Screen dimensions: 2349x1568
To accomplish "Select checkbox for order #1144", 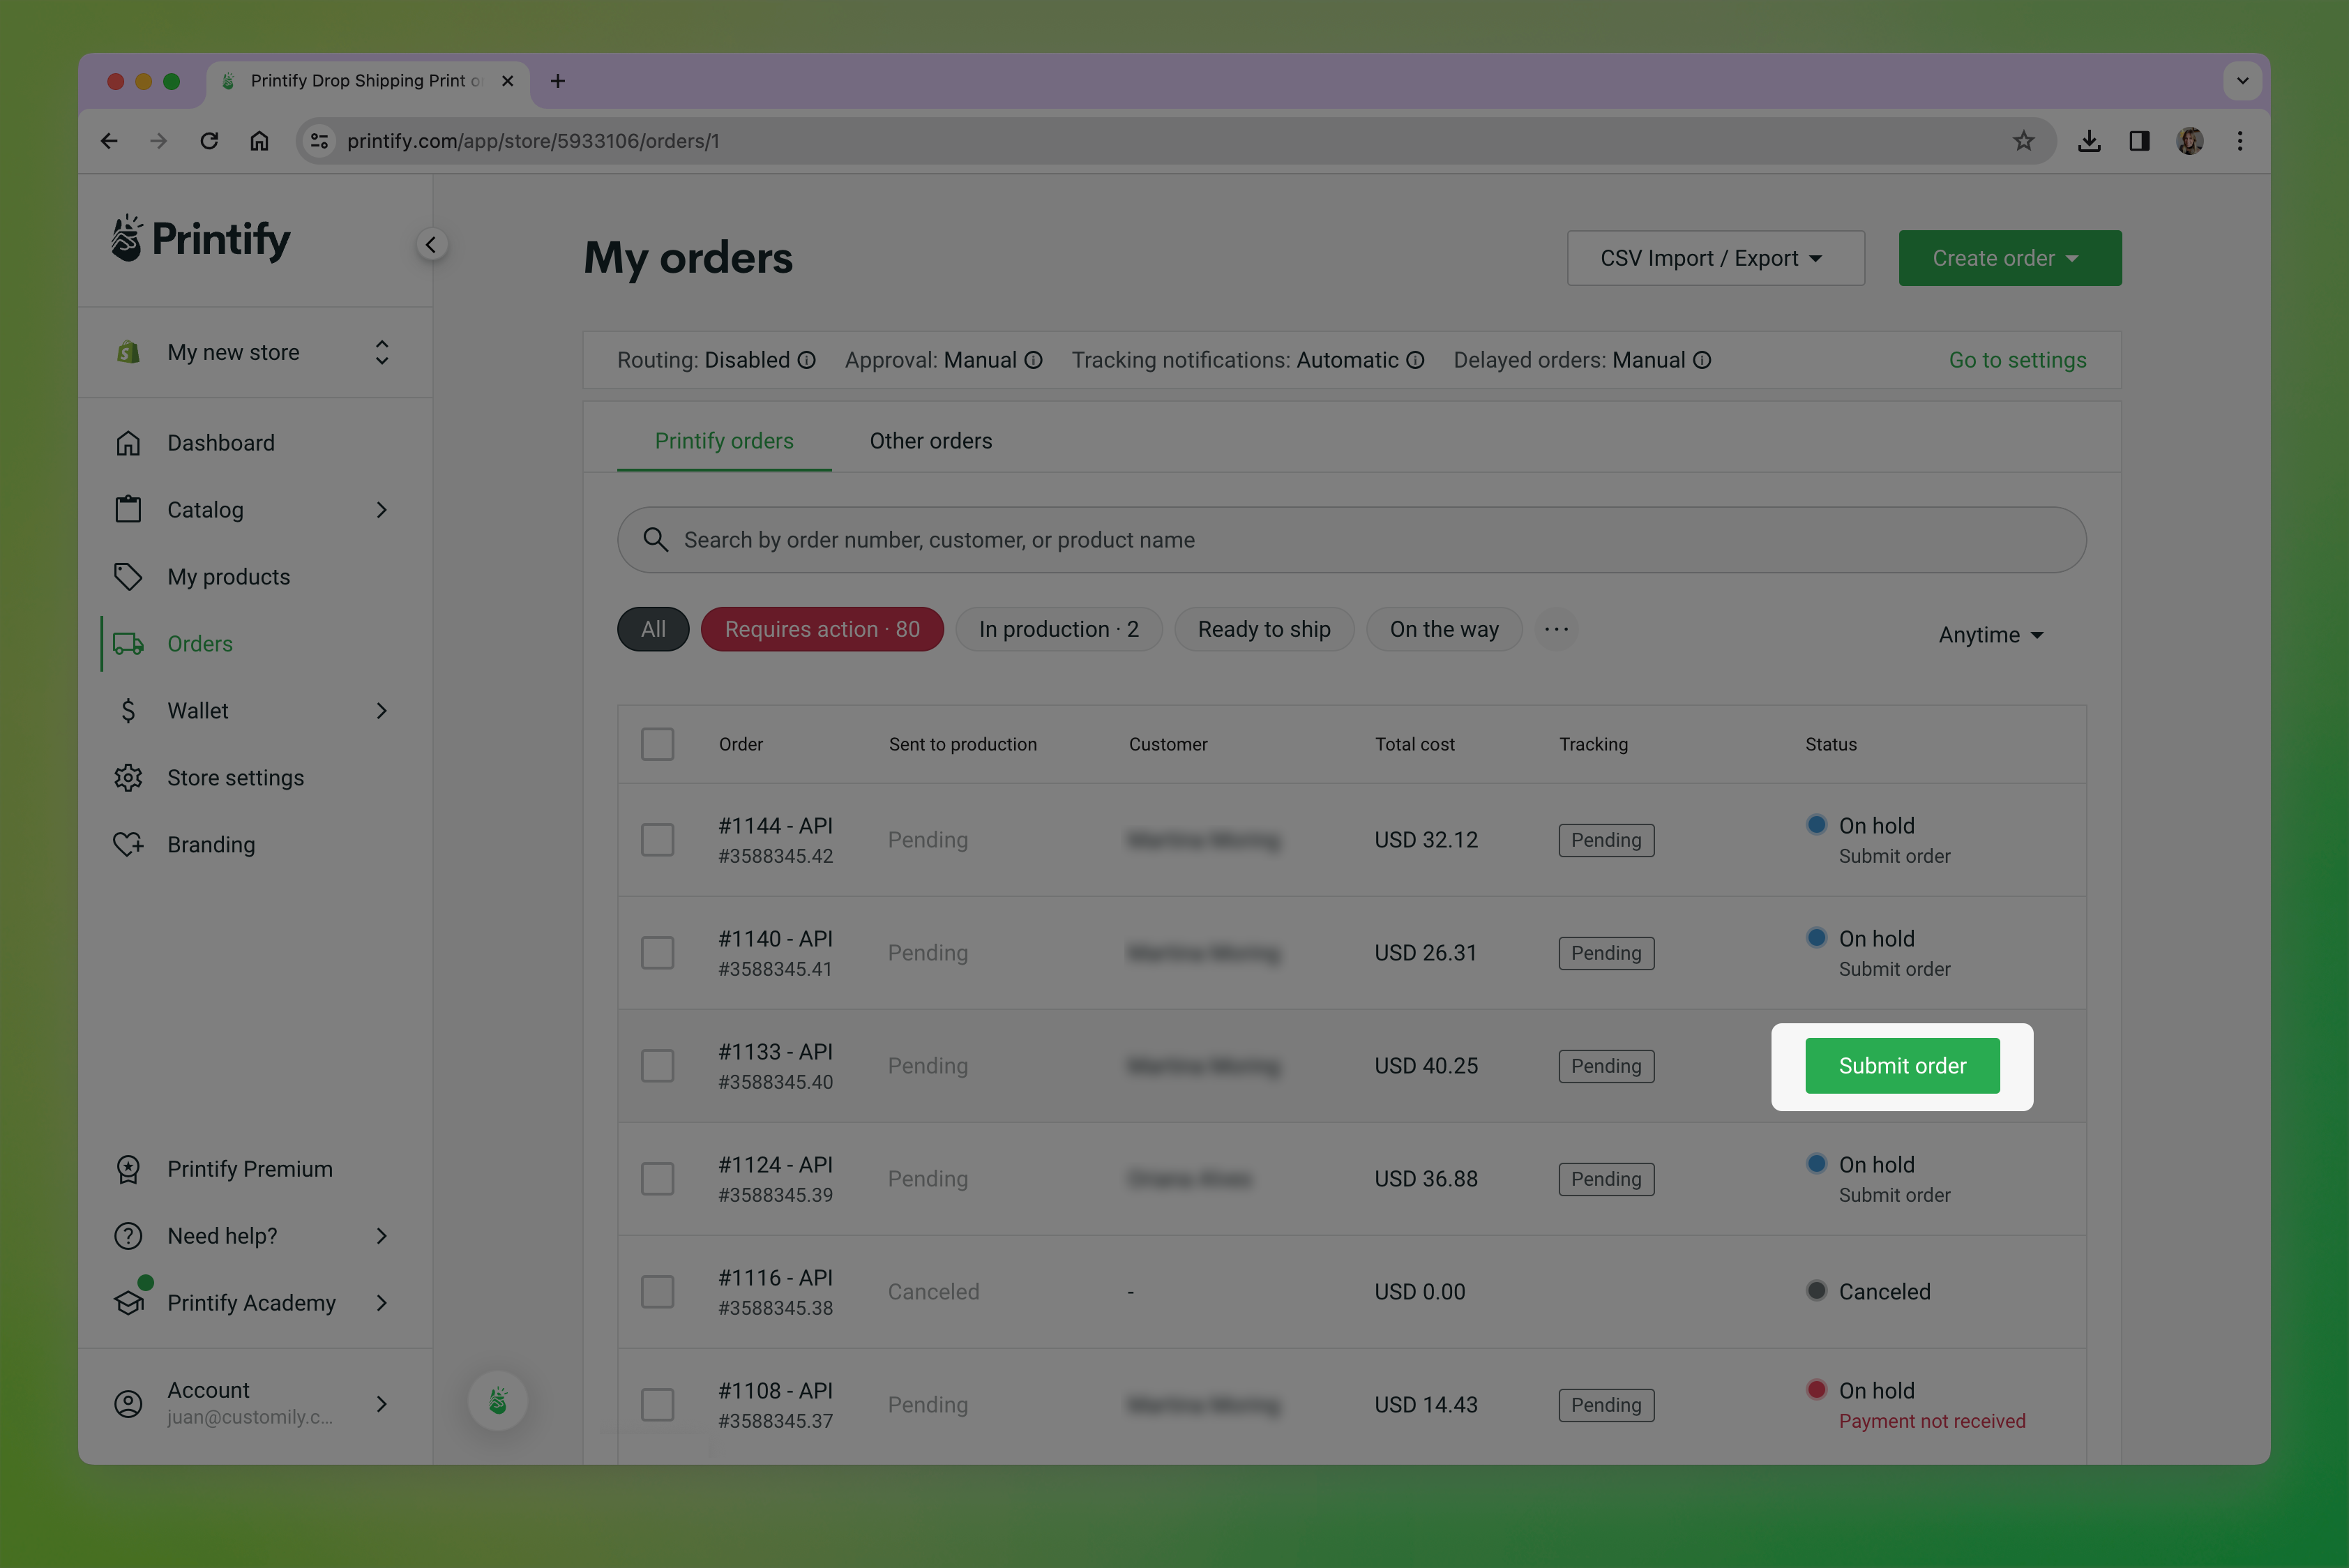I will click(x=657, y=840).
